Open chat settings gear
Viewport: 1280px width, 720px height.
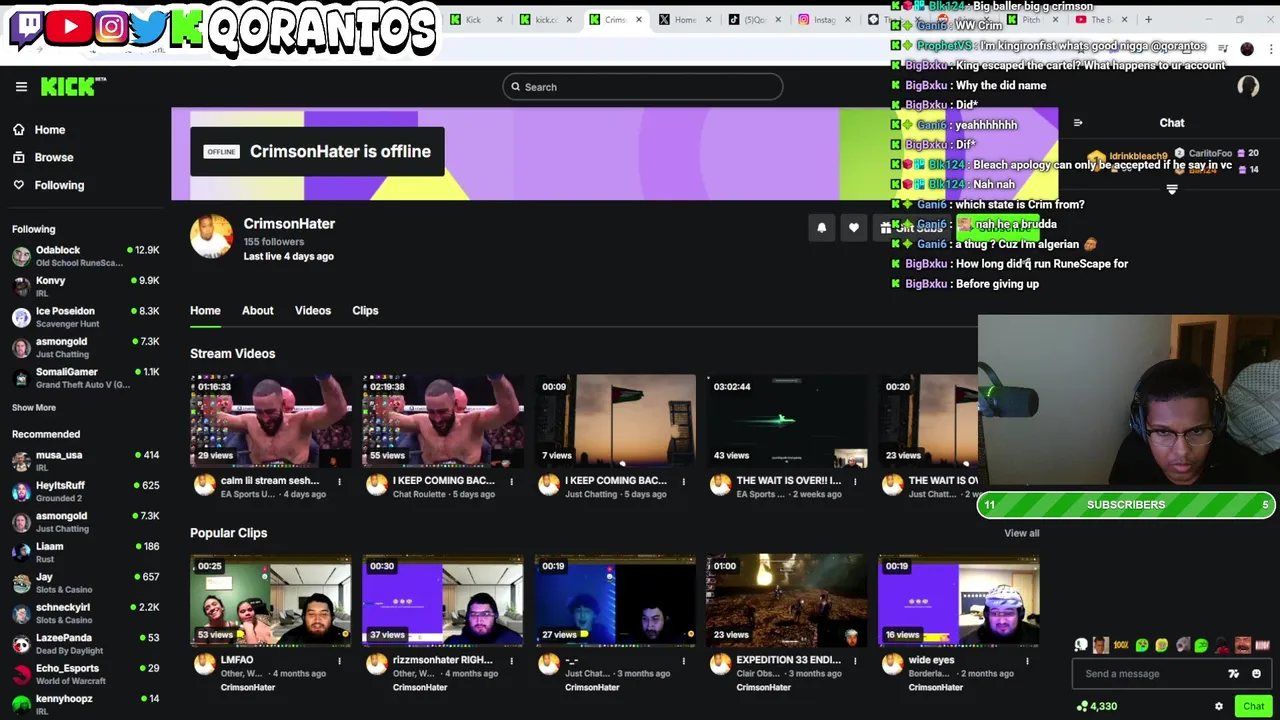(x=1218, y=707)
